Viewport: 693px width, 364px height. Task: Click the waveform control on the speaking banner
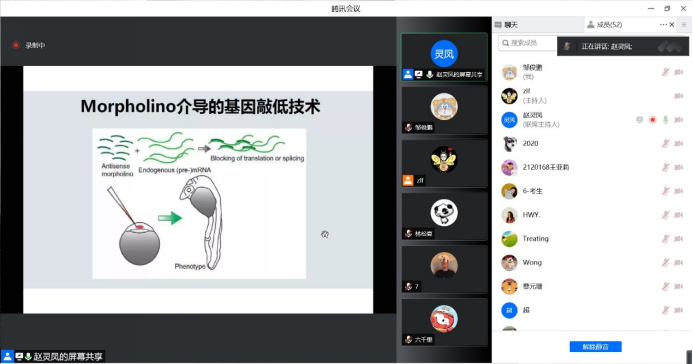[x=670, y=46]
